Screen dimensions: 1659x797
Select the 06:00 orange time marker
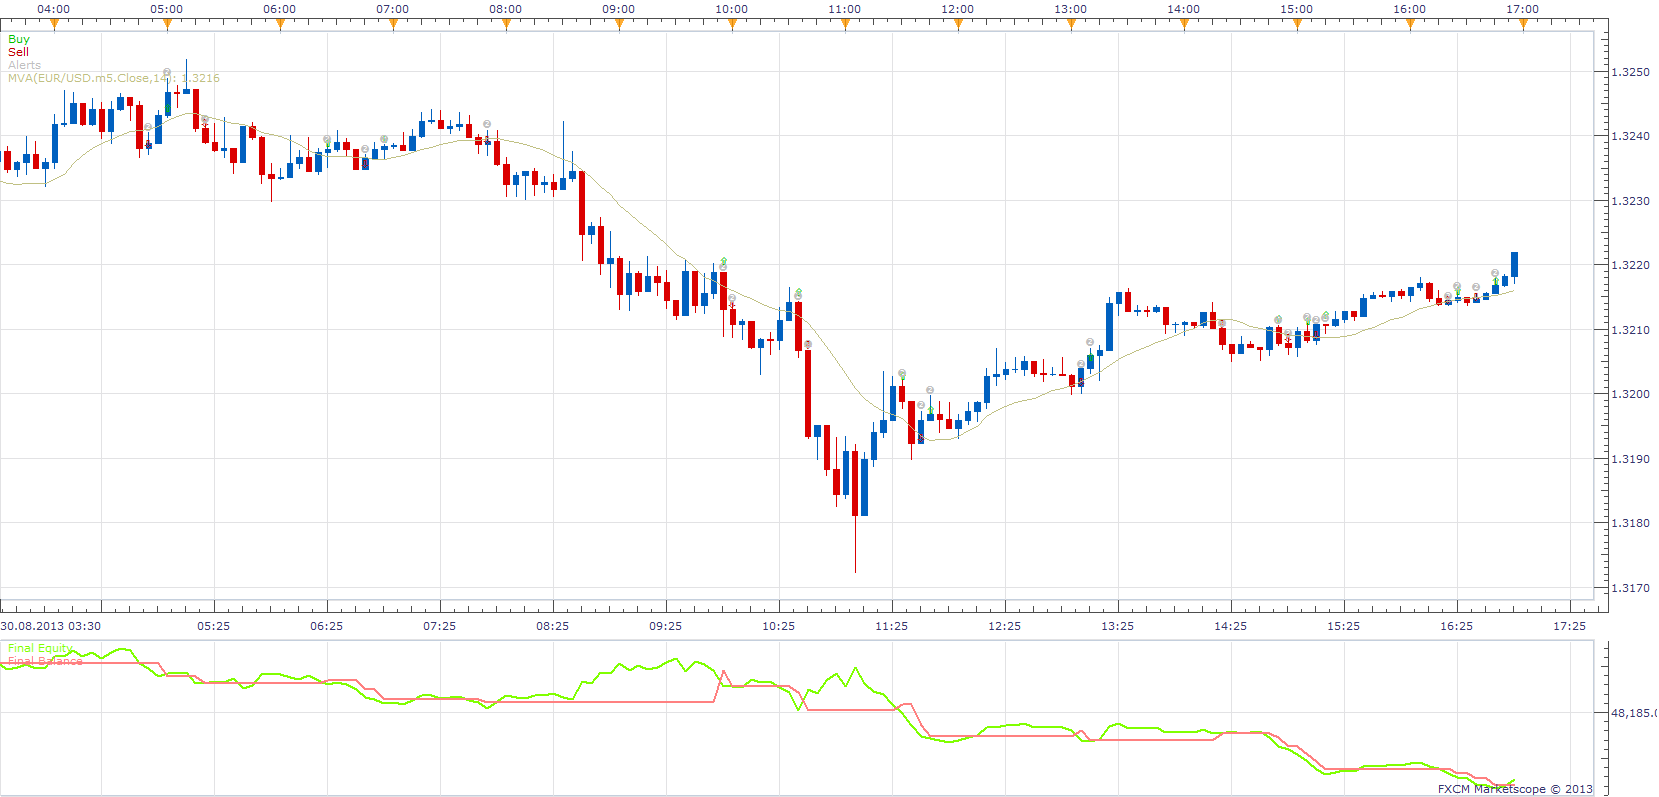280,25
